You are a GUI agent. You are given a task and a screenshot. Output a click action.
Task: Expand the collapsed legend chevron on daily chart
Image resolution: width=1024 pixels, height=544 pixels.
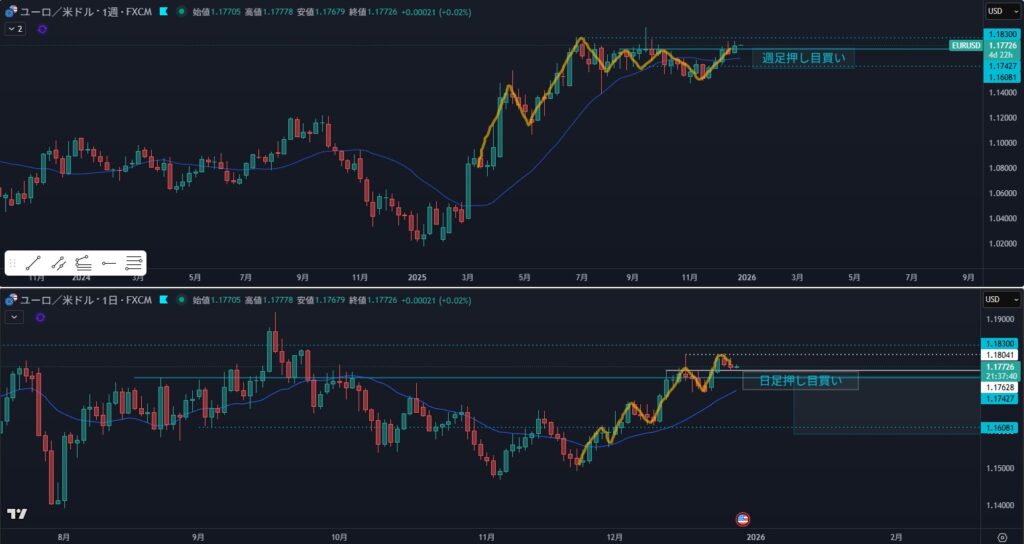pyautogui.click(x=15, y=317)
